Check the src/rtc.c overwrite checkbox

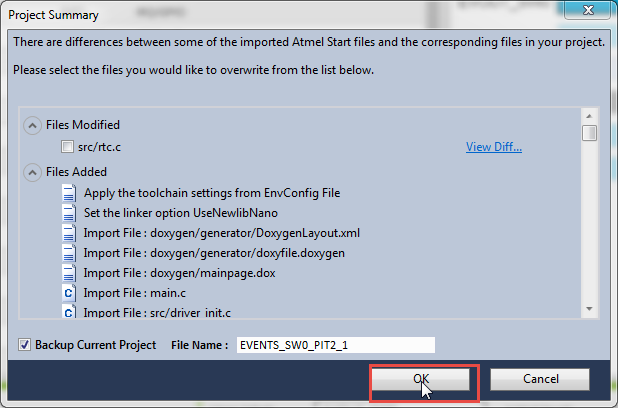(x=68, y=148)
